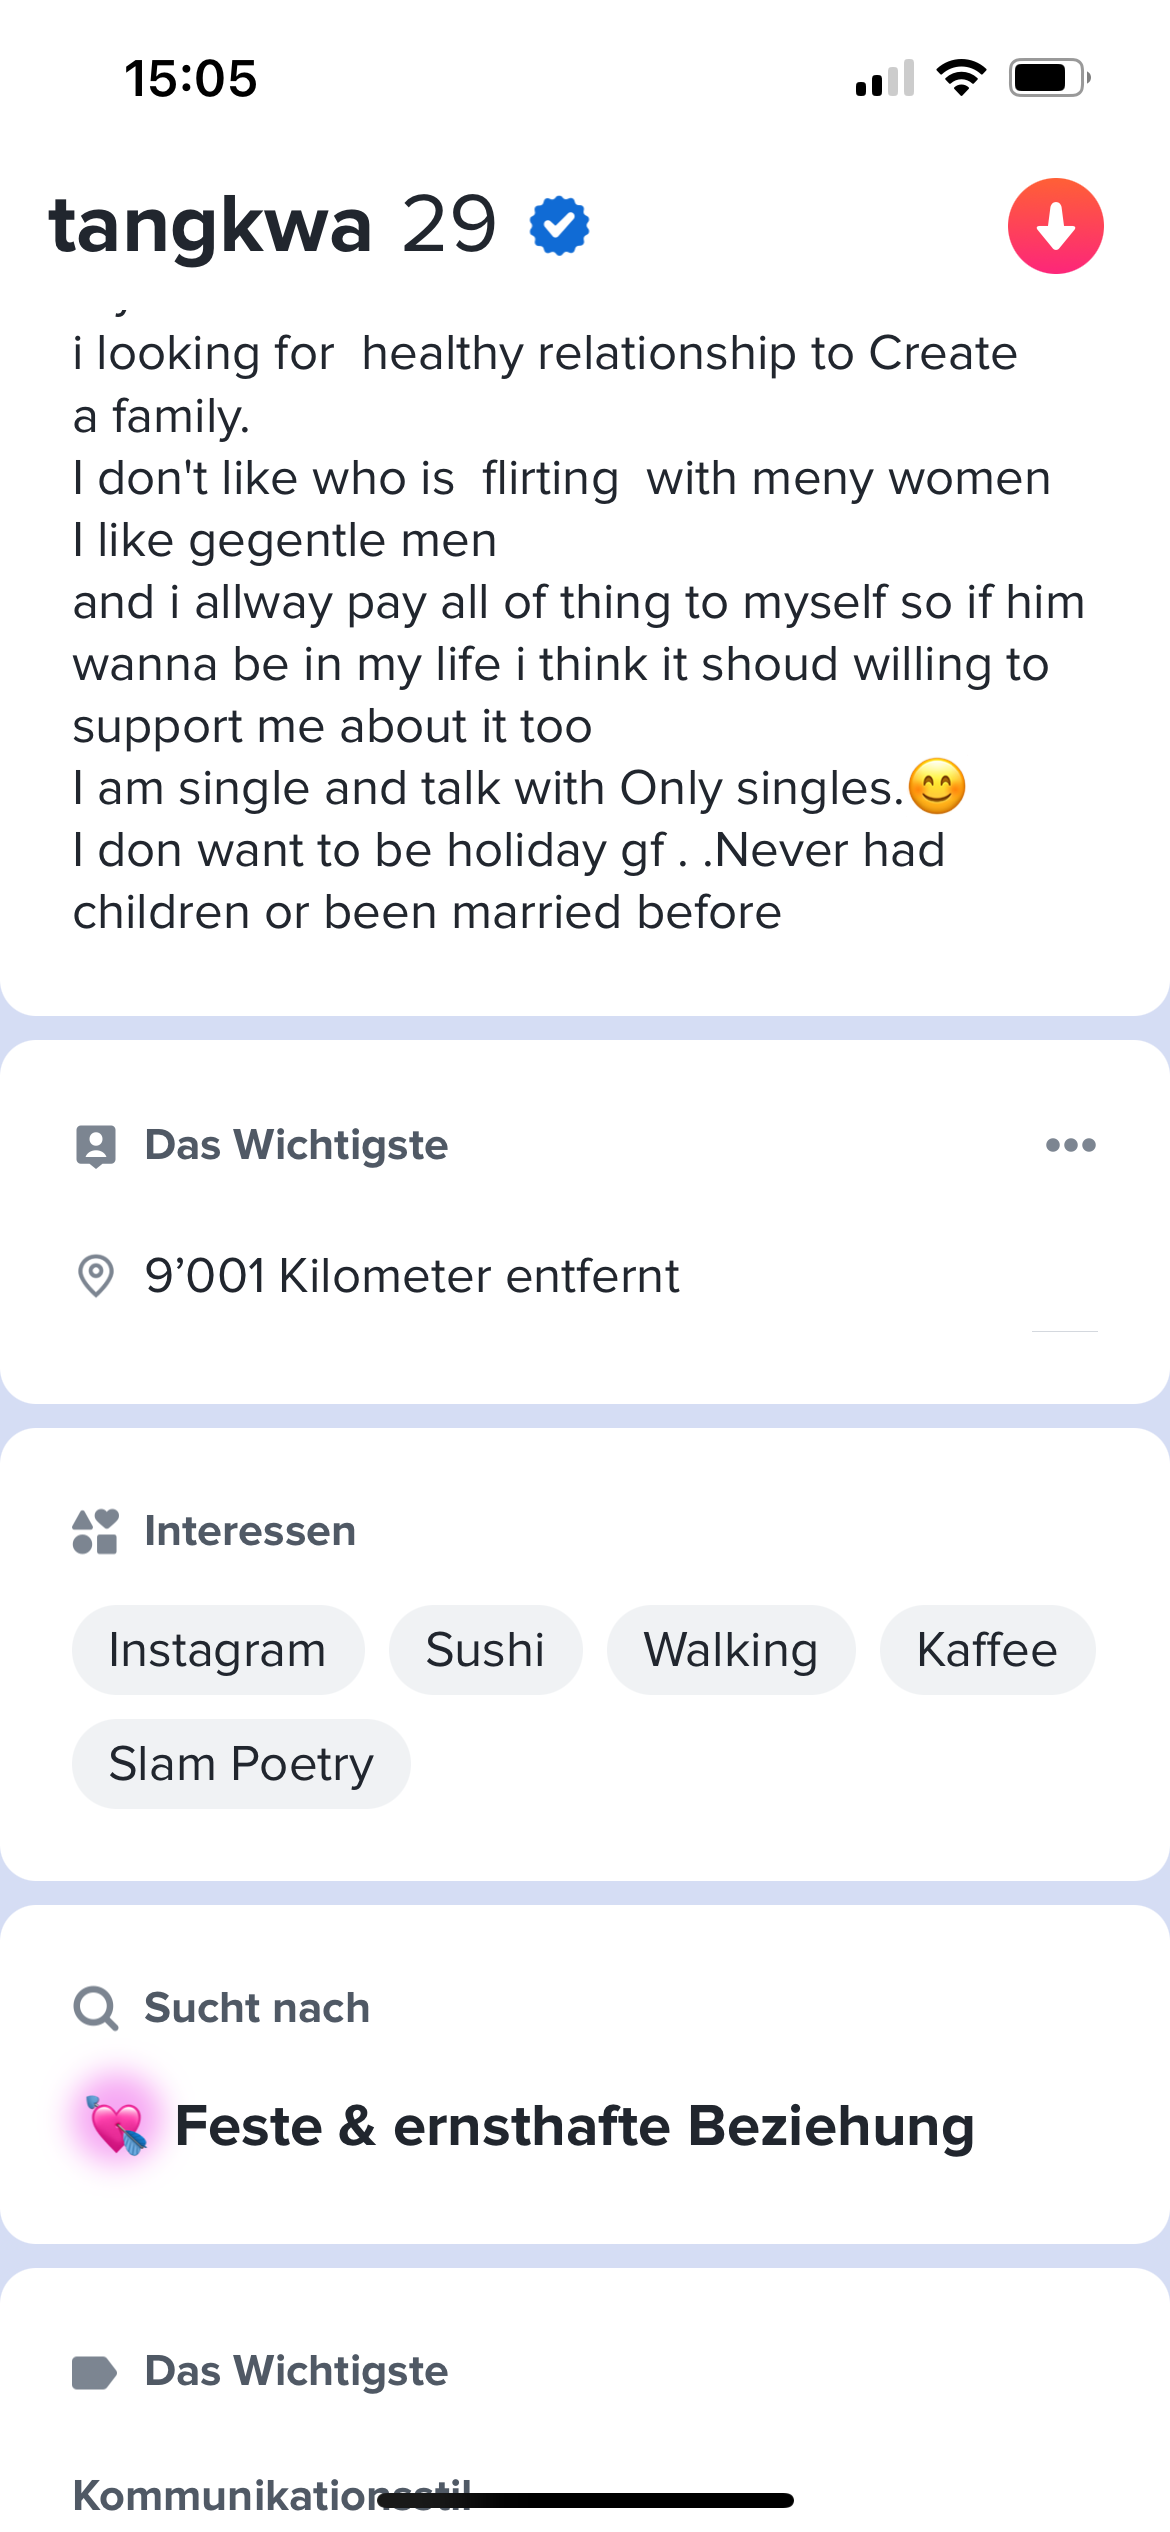Tap the red down-arrow button
Image resolution: width=1170 pixels, height=2532 pixels.
tap(1055, 226)
